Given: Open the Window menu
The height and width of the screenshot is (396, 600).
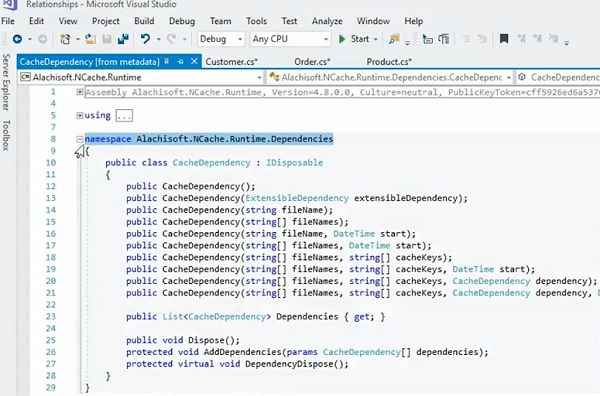Looking at the screenshot, I should [373, 21].
